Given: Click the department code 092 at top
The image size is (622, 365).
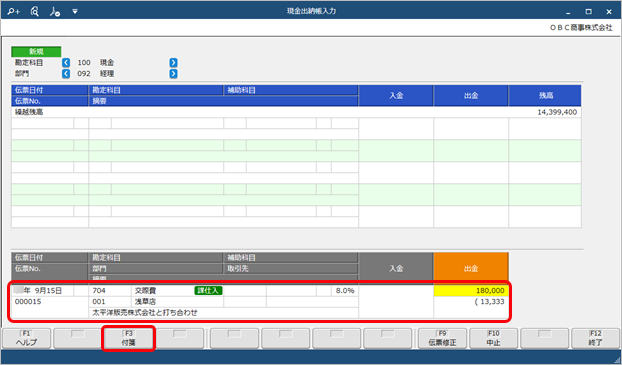Looking at the screenshot, I should (x=84, y=74).
